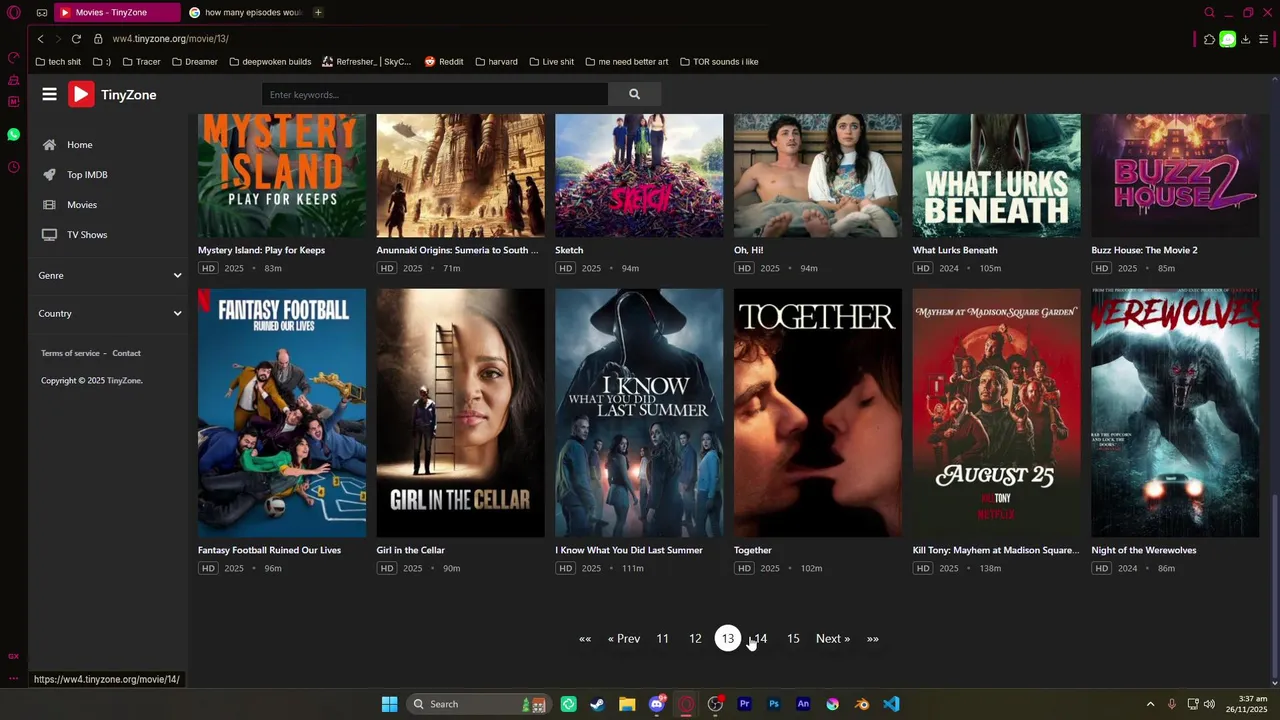This screenshot has height=720, width=1280.
Task: Go to page 12
Action: [695, 639]
